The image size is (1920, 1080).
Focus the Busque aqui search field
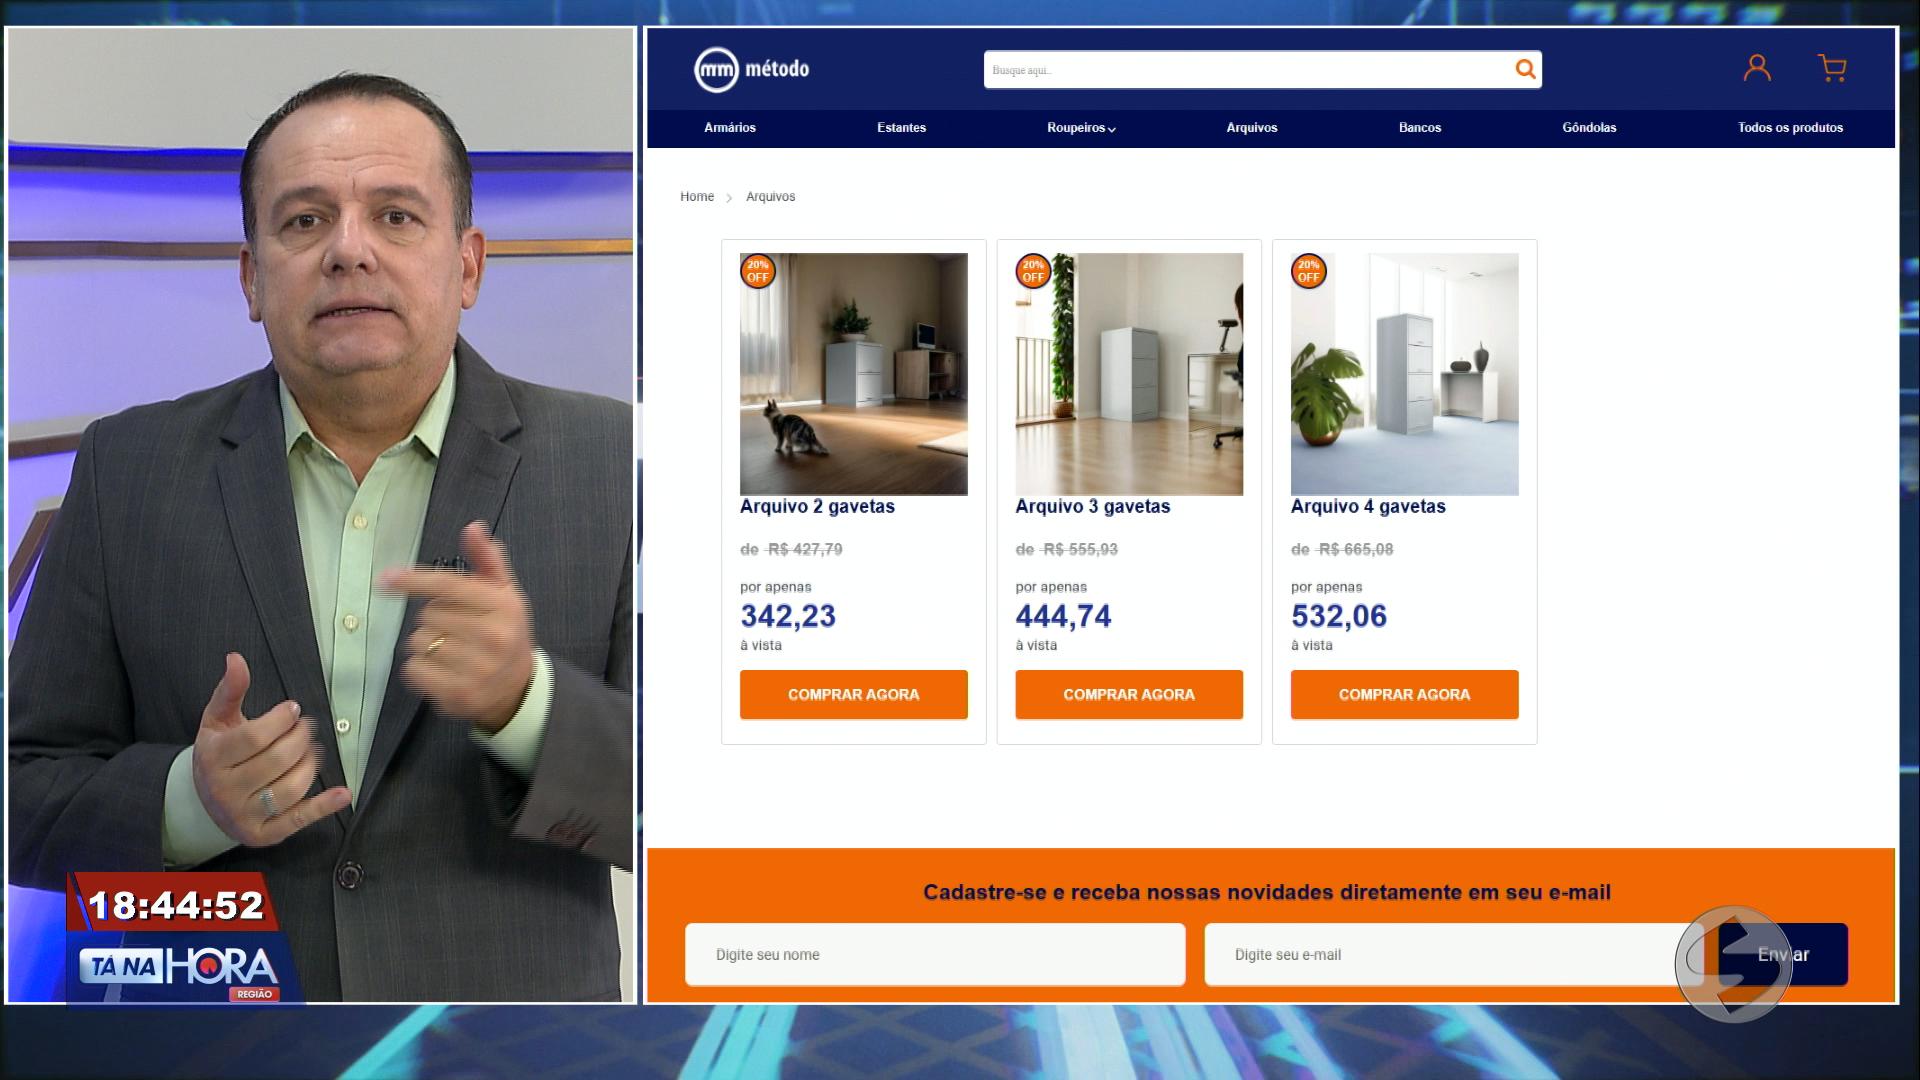point(1248,70)
